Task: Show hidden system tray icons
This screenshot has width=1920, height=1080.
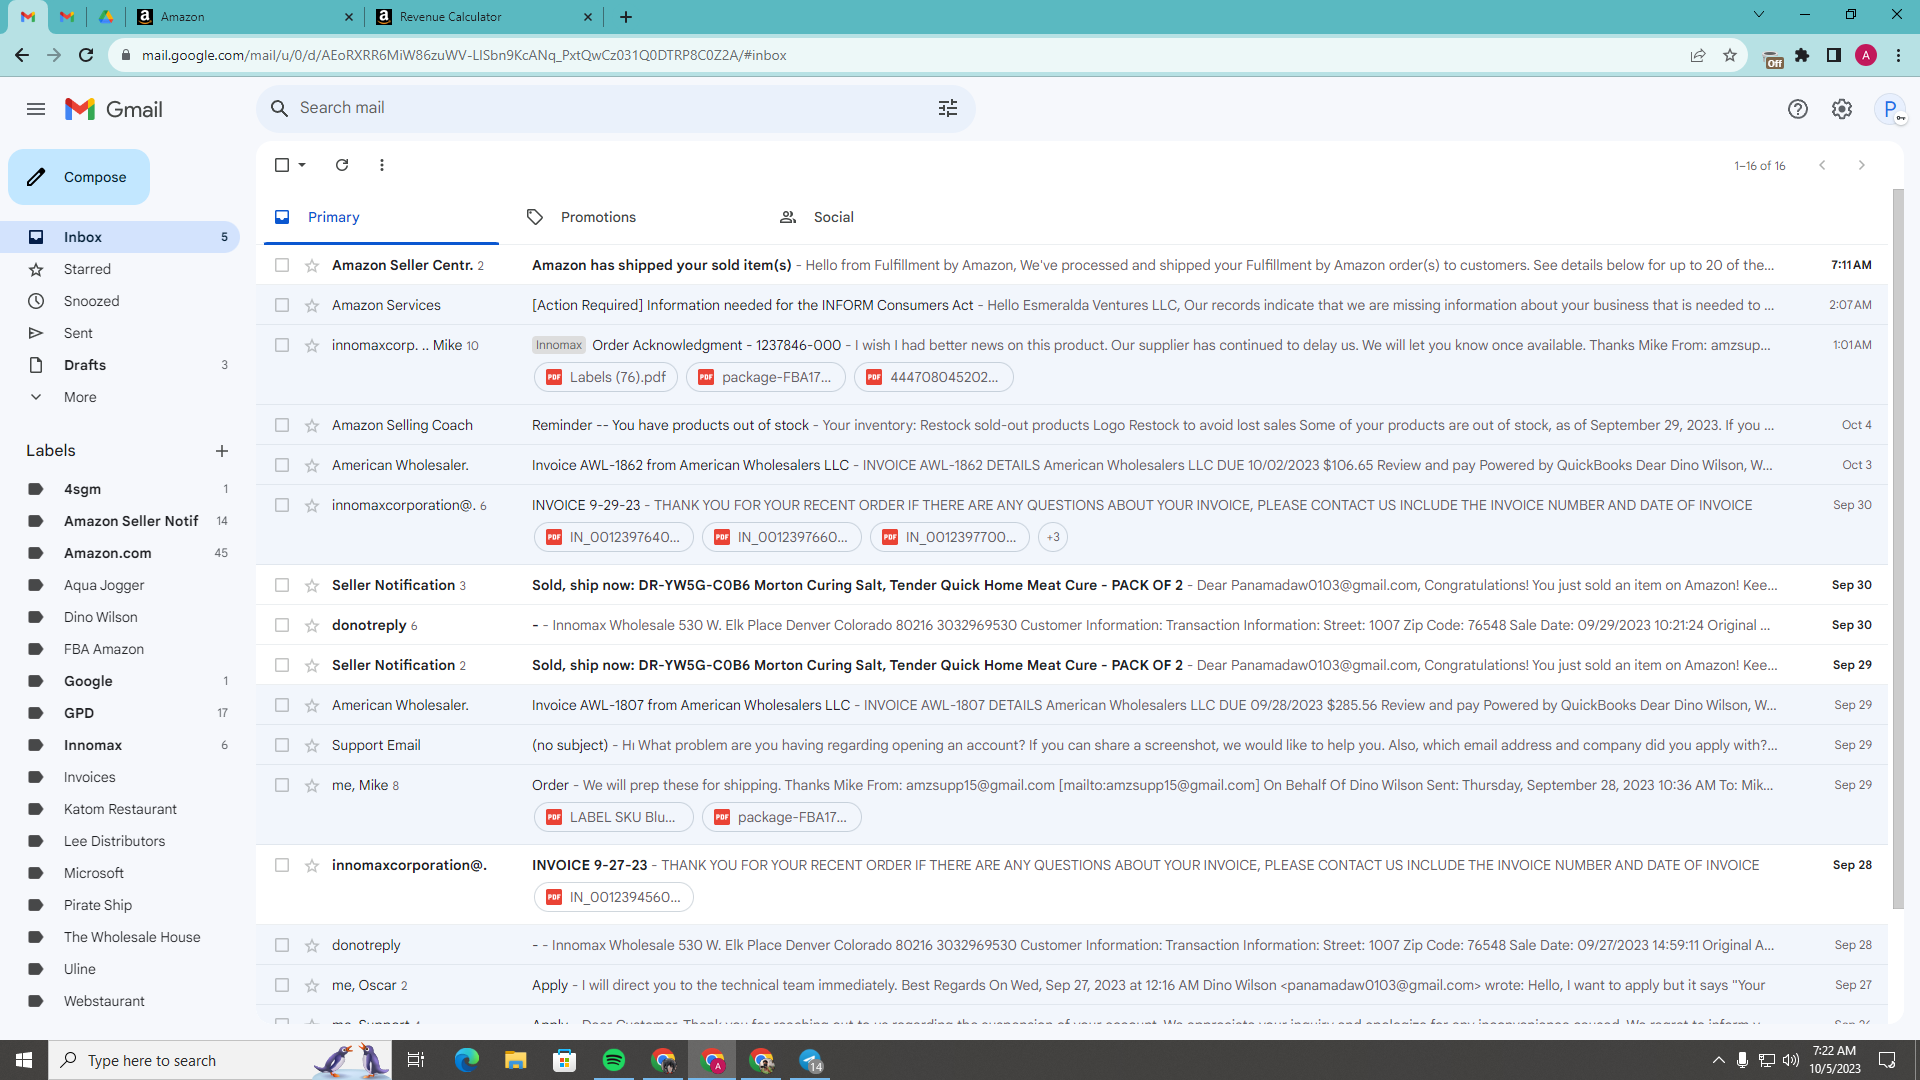Action: pos(1718,1060)
